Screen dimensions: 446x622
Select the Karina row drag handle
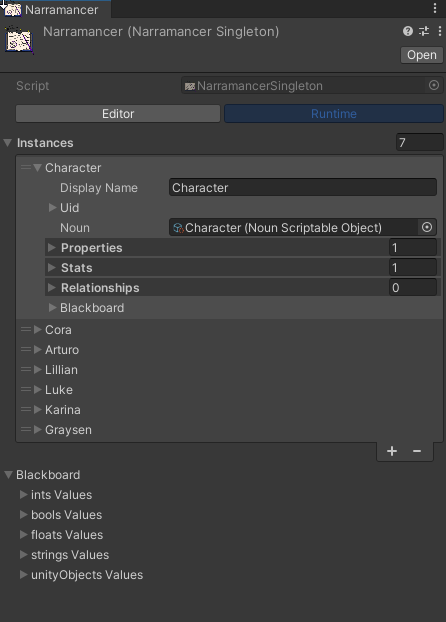26,409
